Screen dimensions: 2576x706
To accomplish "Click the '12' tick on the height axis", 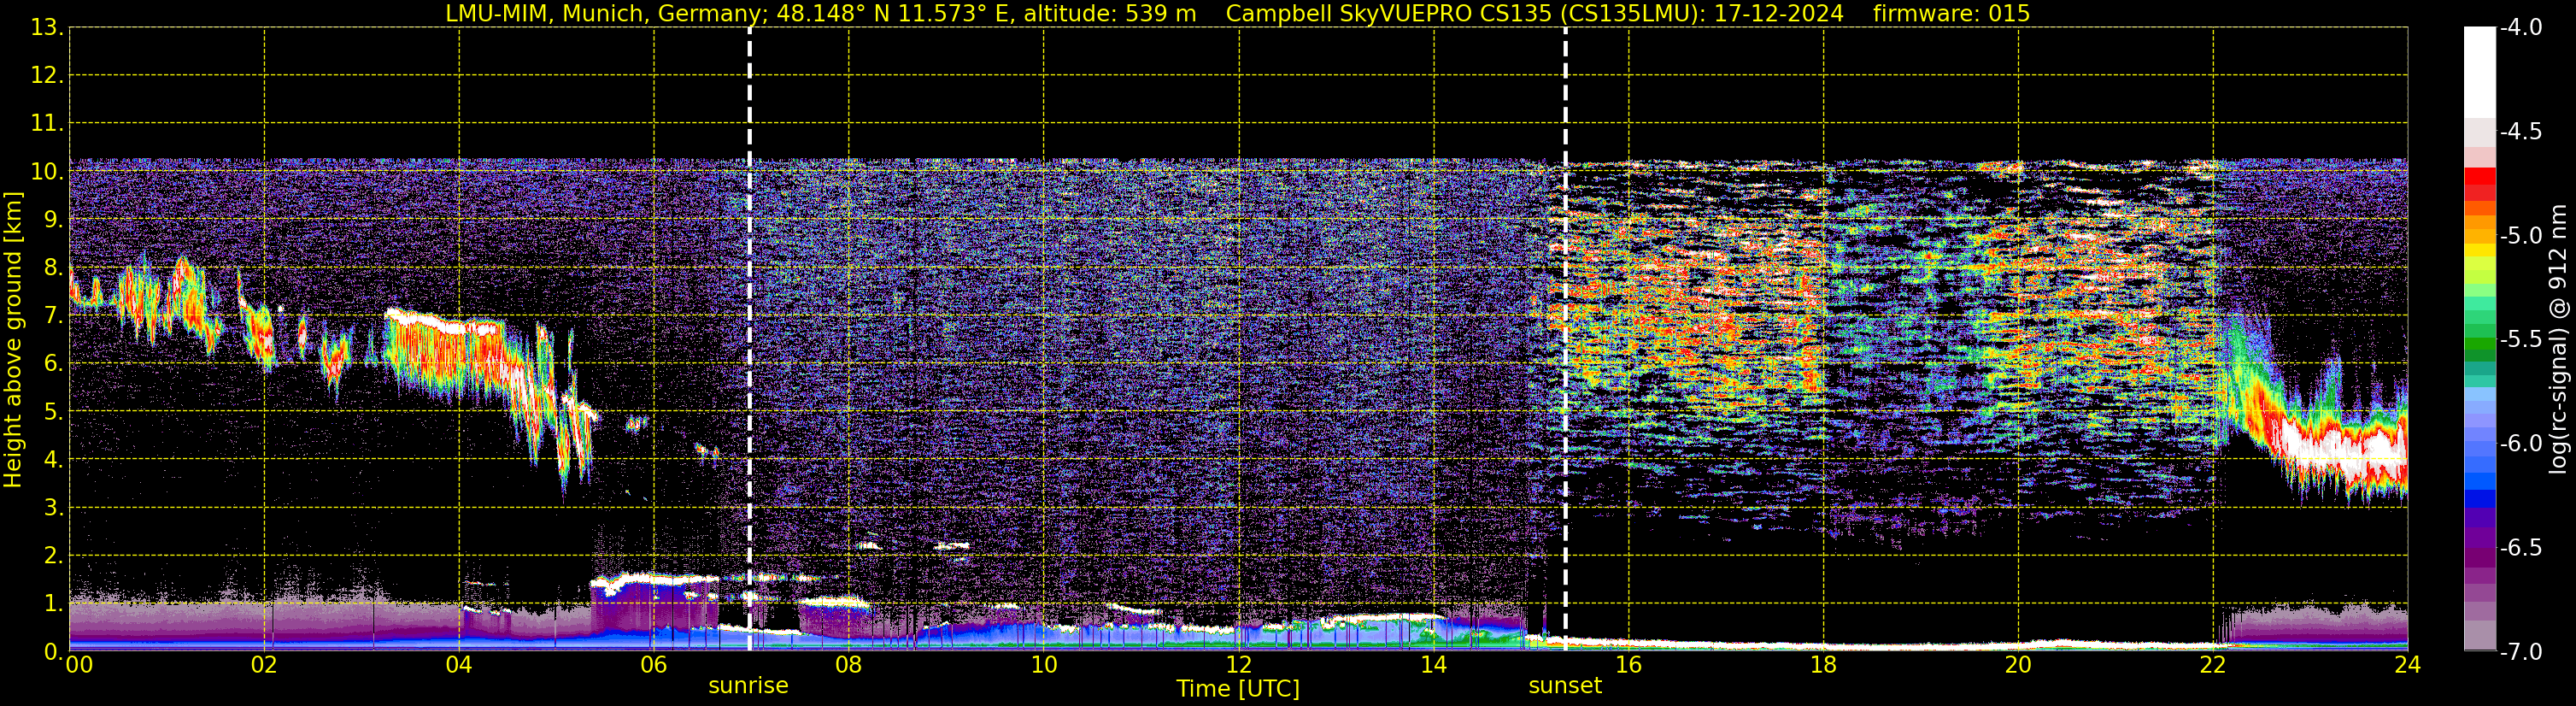I will [47, 76].
